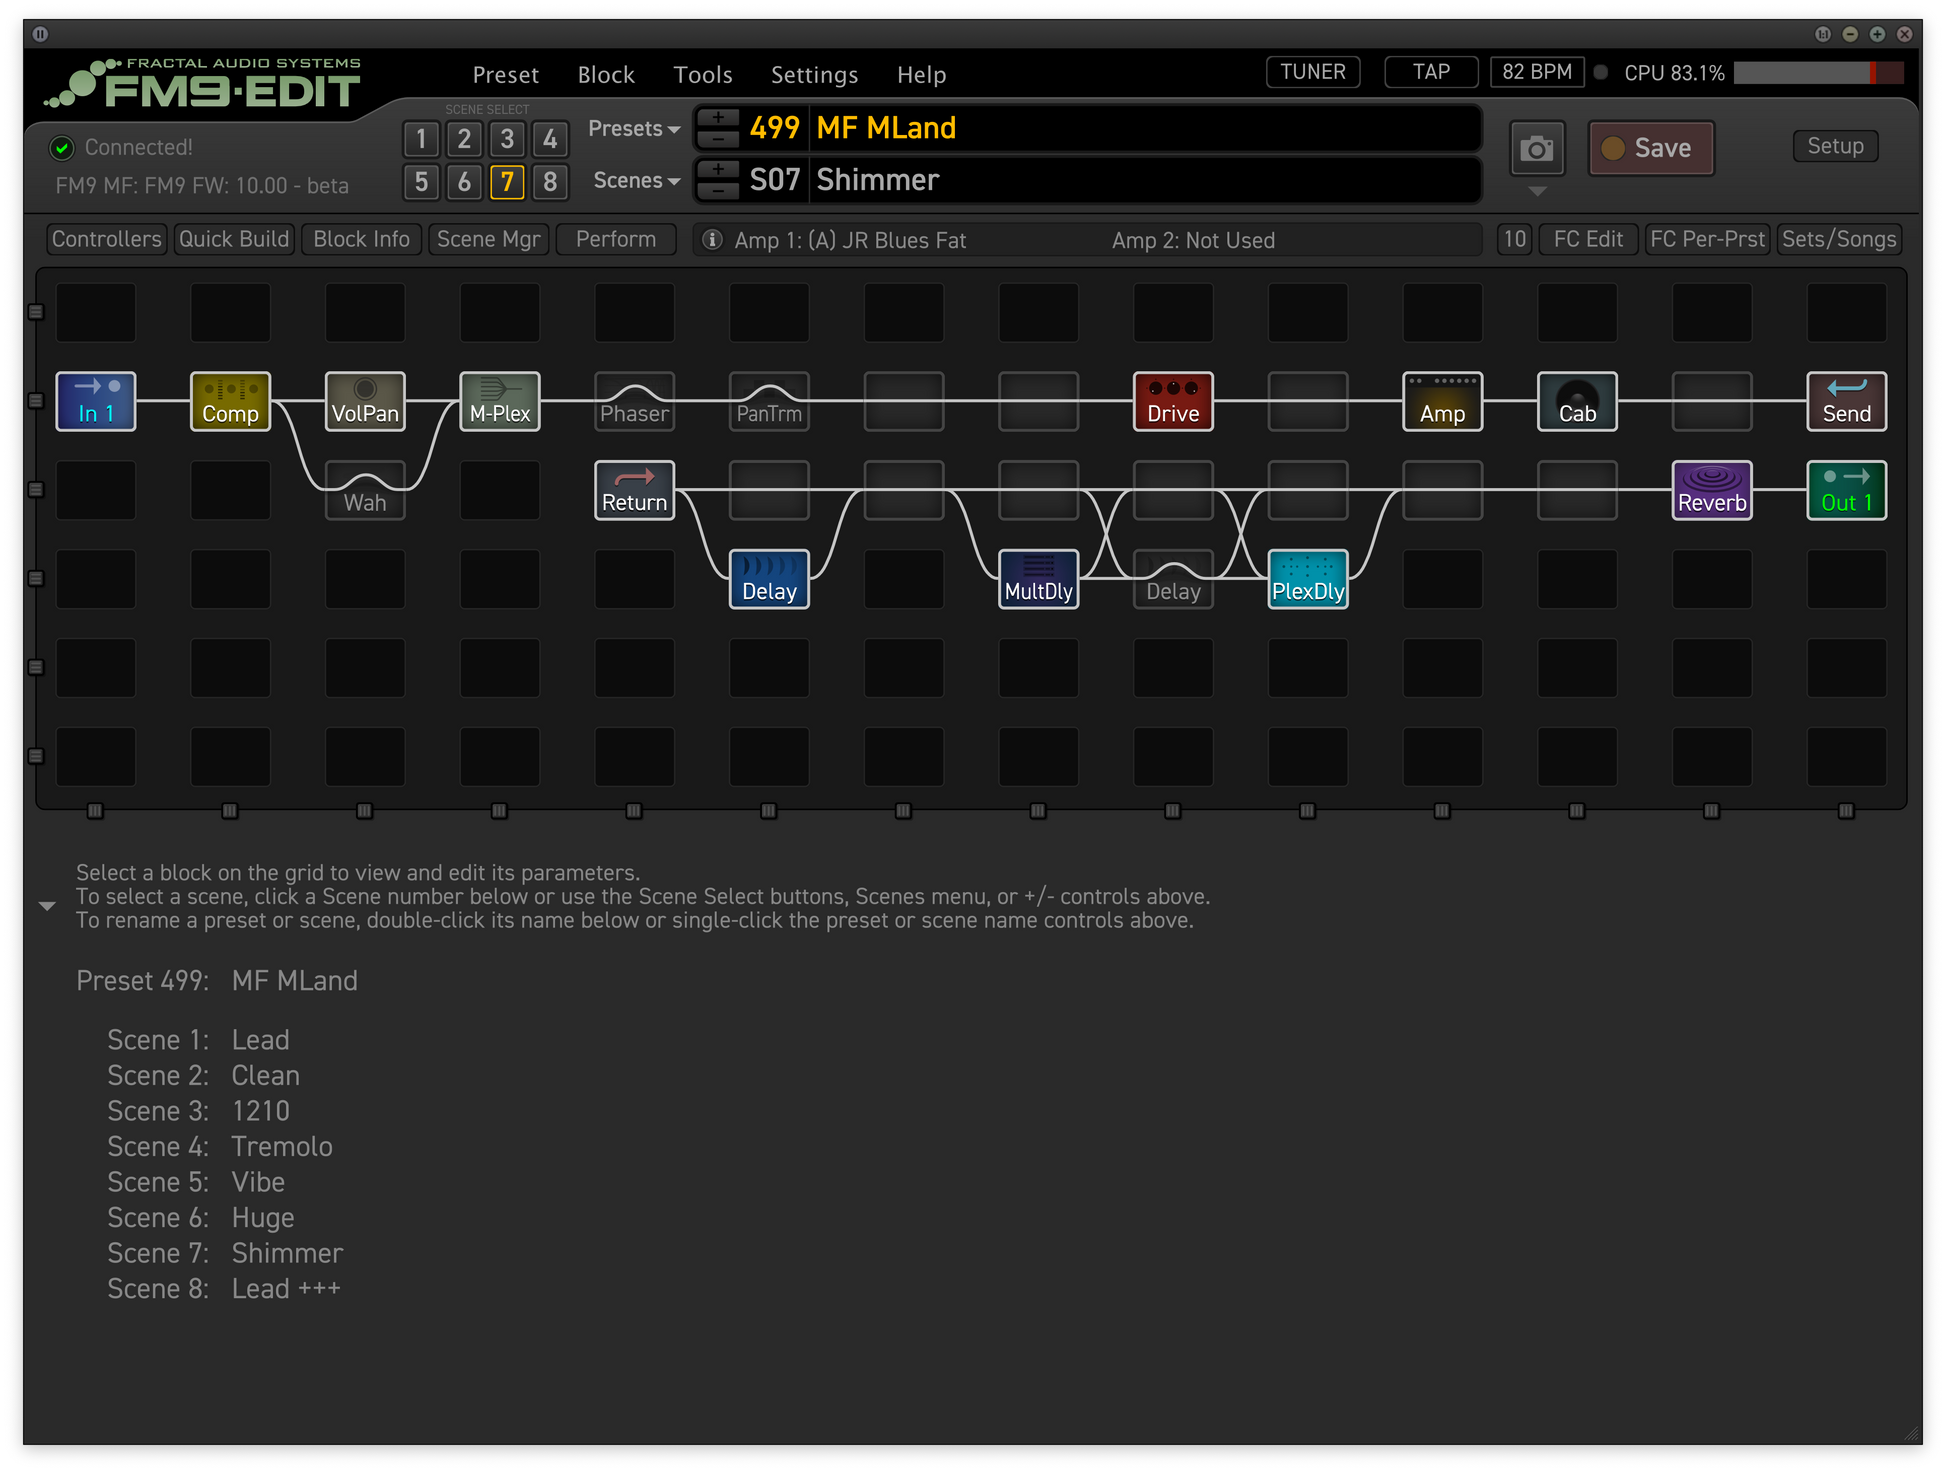Select the Reverb block

pos(1711,491)
